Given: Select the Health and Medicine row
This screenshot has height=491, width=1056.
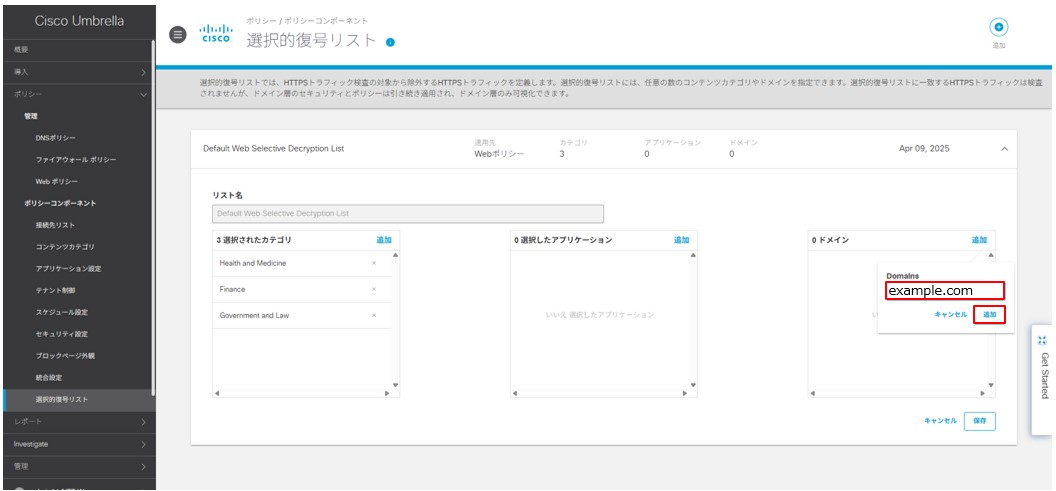Looking at the screenshot, I should 302,263.
